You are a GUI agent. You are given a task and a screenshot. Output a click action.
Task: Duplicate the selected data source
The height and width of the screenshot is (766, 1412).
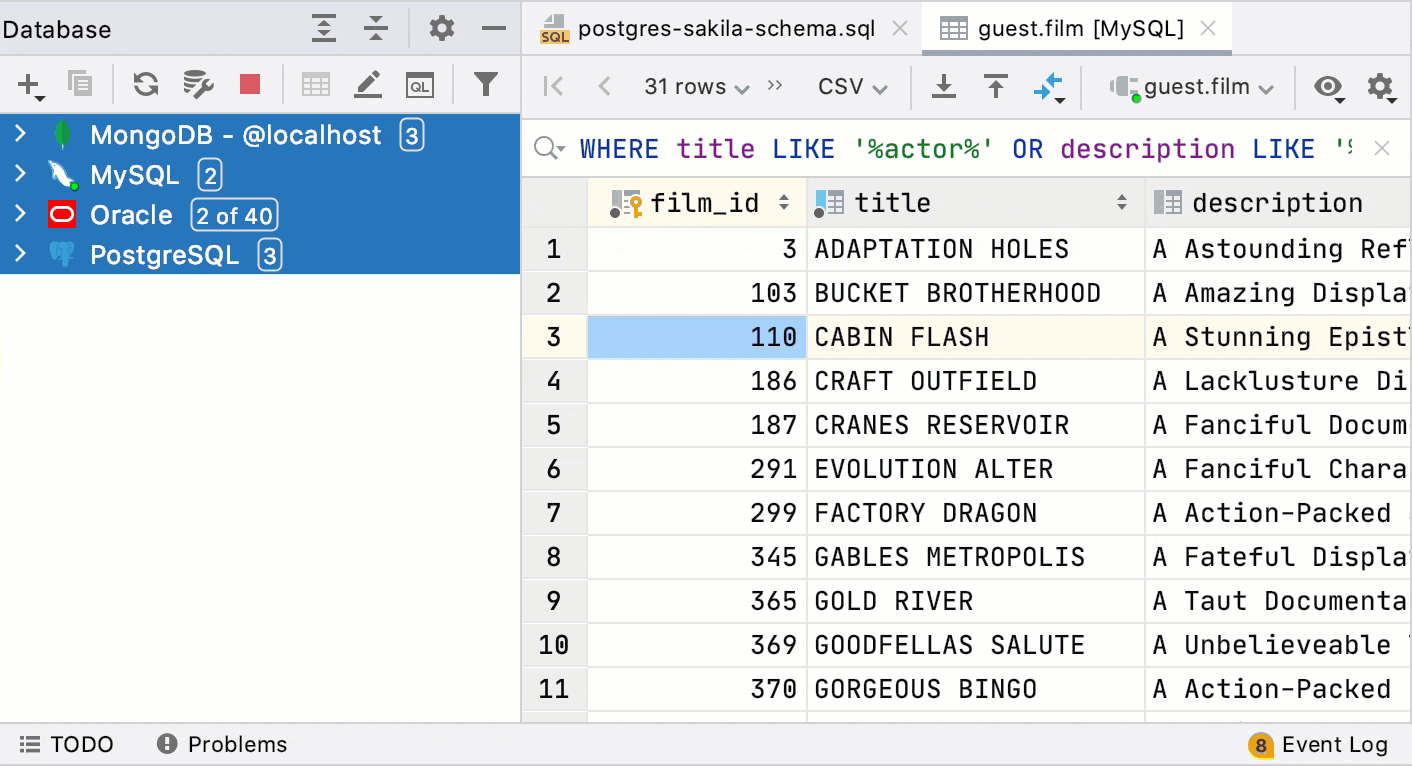81,84
